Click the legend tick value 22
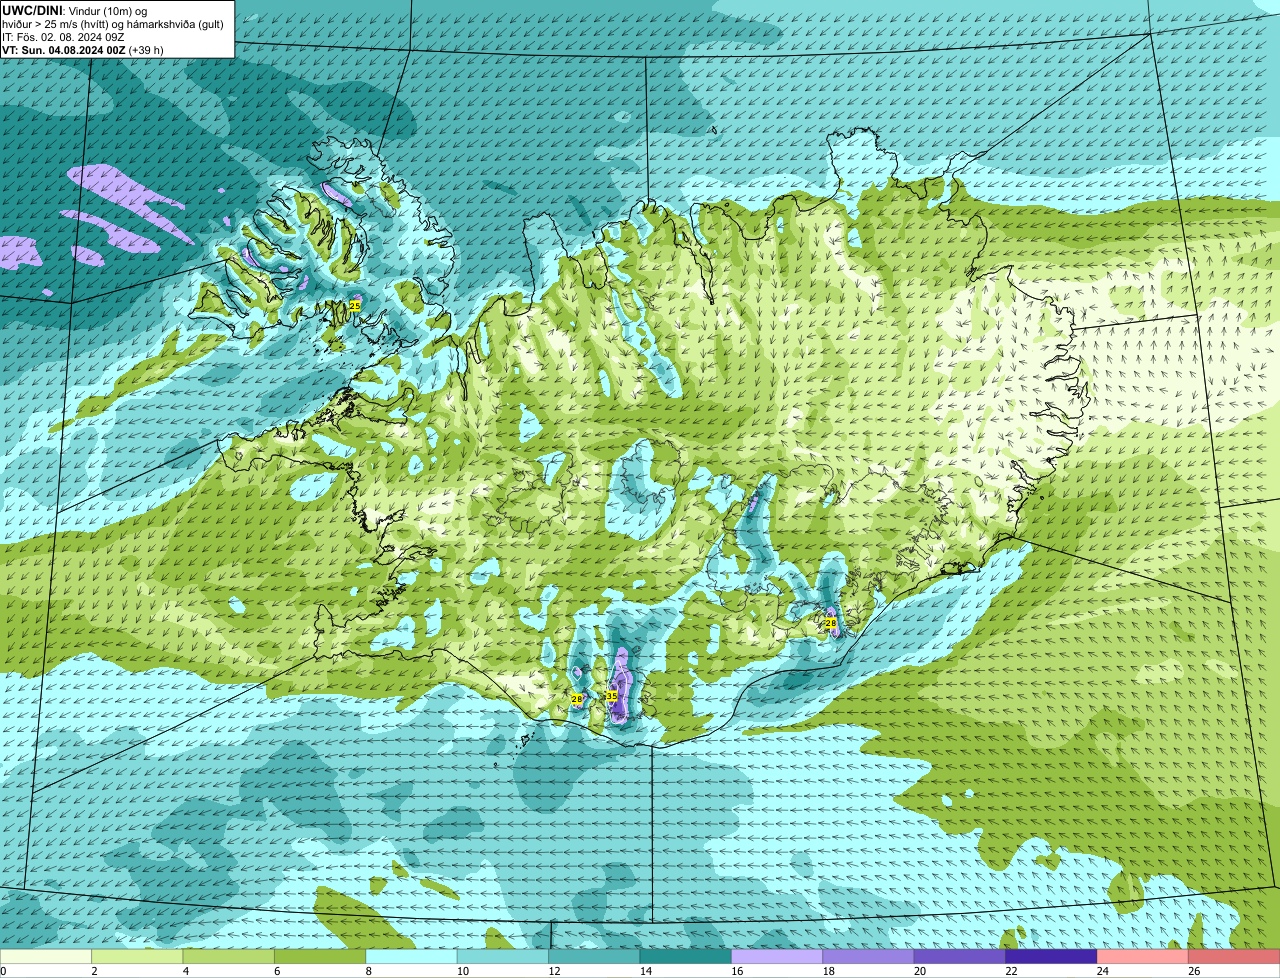 click(1011, 970)
